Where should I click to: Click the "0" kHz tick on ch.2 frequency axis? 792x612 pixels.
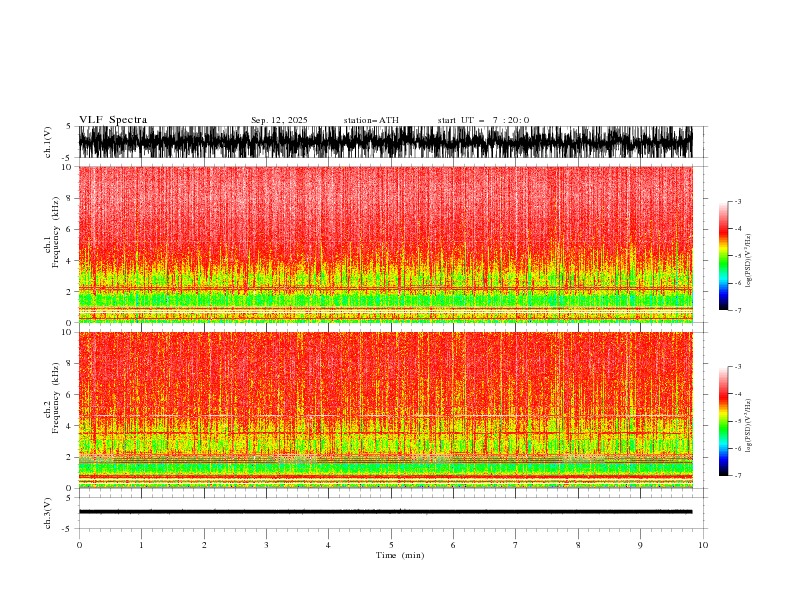[69, 488]
